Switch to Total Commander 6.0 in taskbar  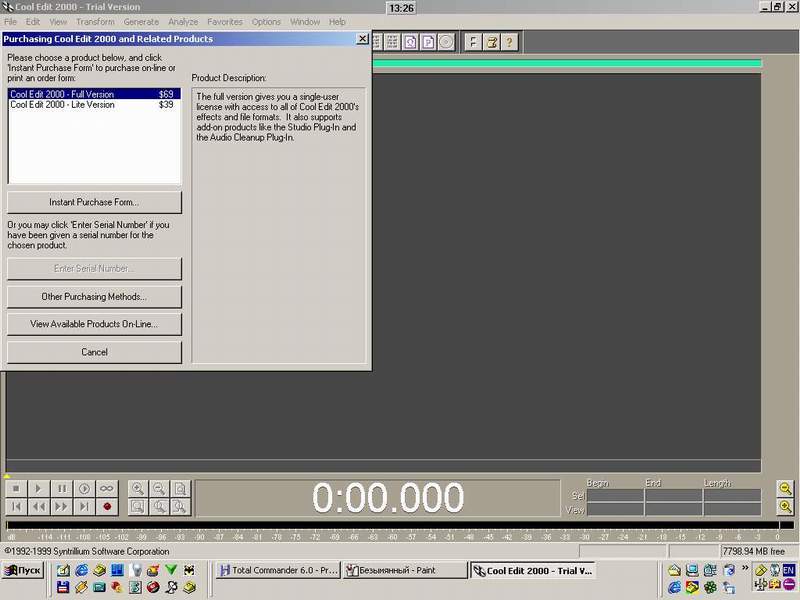279,570
